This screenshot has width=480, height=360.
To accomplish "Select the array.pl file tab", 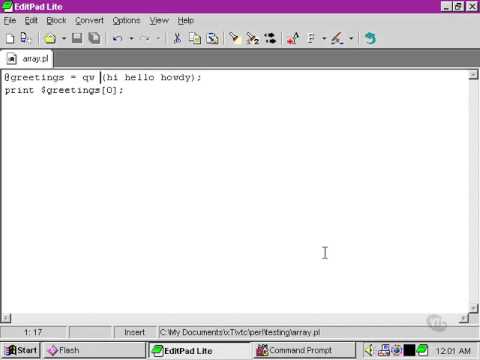I will click(x=27, y=59).
